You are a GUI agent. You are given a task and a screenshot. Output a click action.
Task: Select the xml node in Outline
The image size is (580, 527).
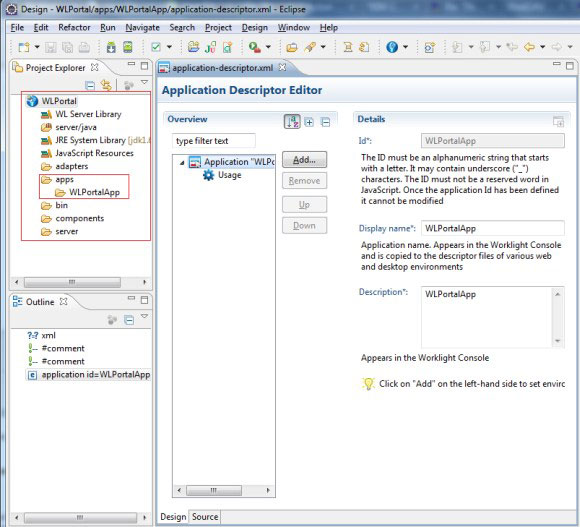pyautogui.click(x=41, y=335)
